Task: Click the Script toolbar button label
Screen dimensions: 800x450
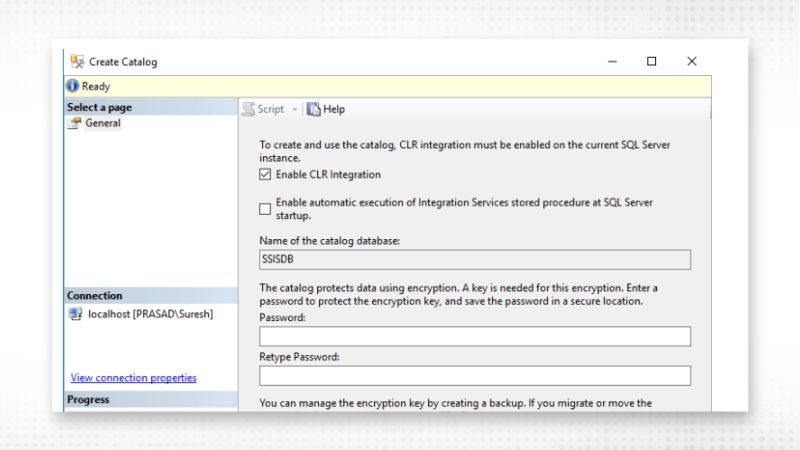Action: pyautogui.click(x=270, y=109)
